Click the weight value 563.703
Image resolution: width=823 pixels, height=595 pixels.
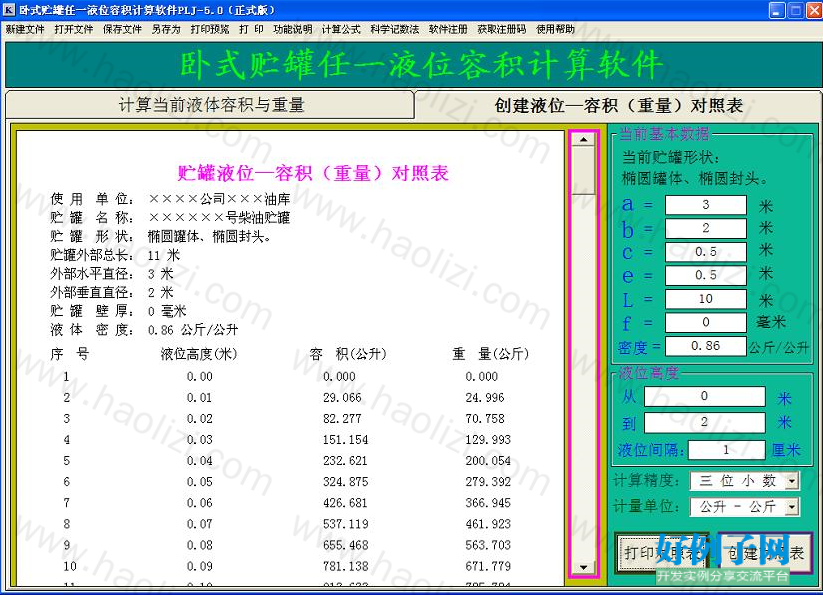[x=488, y=545]
